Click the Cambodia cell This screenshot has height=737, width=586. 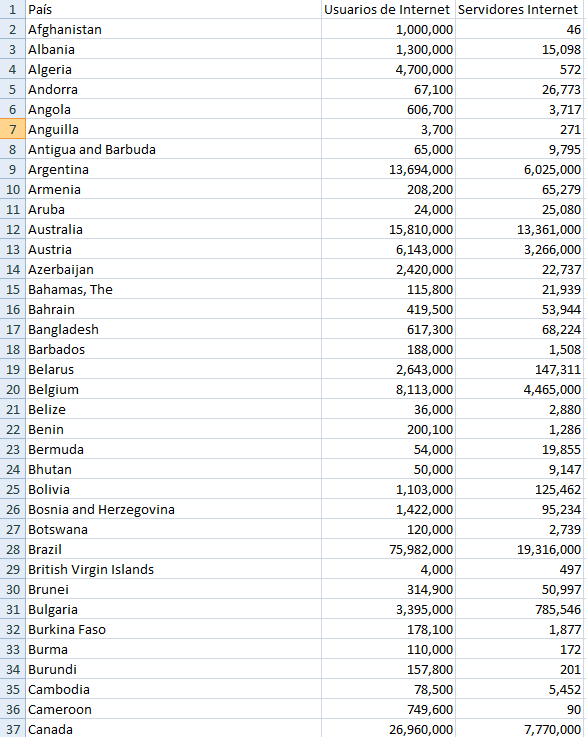(173, 689)
